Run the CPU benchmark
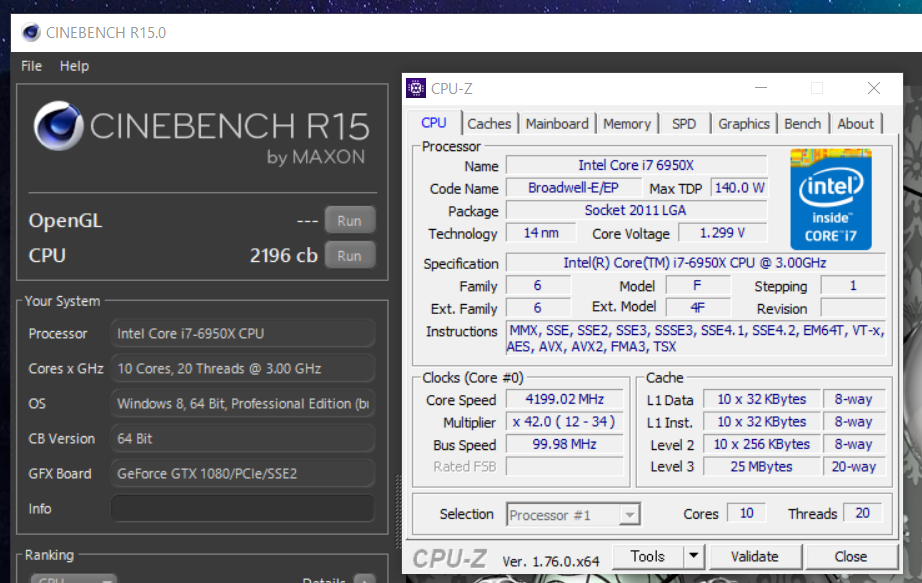Image resolution: width=922 pixels, height=583 pixels. tap(349, 255)
